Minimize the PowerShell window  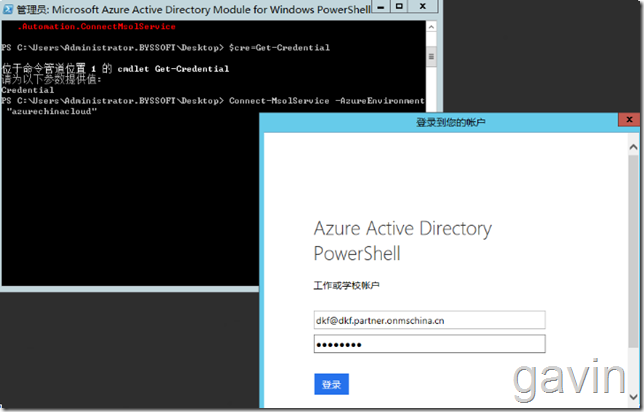click(x=381, y=7)
